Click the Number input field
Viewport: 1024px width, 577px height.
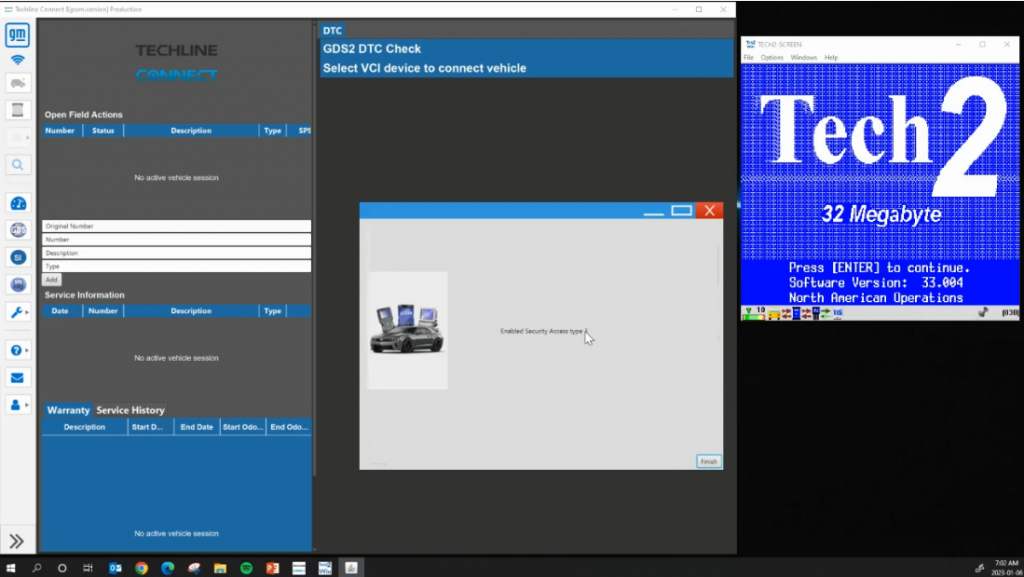coord(176,240)
